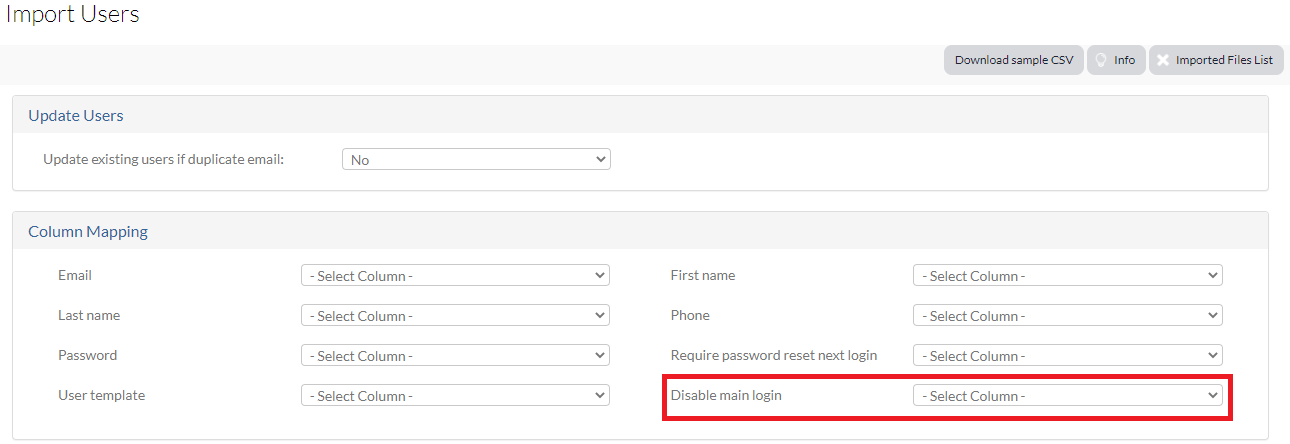
Task: Open the User template column dropdown
Action: pos(455,395)
